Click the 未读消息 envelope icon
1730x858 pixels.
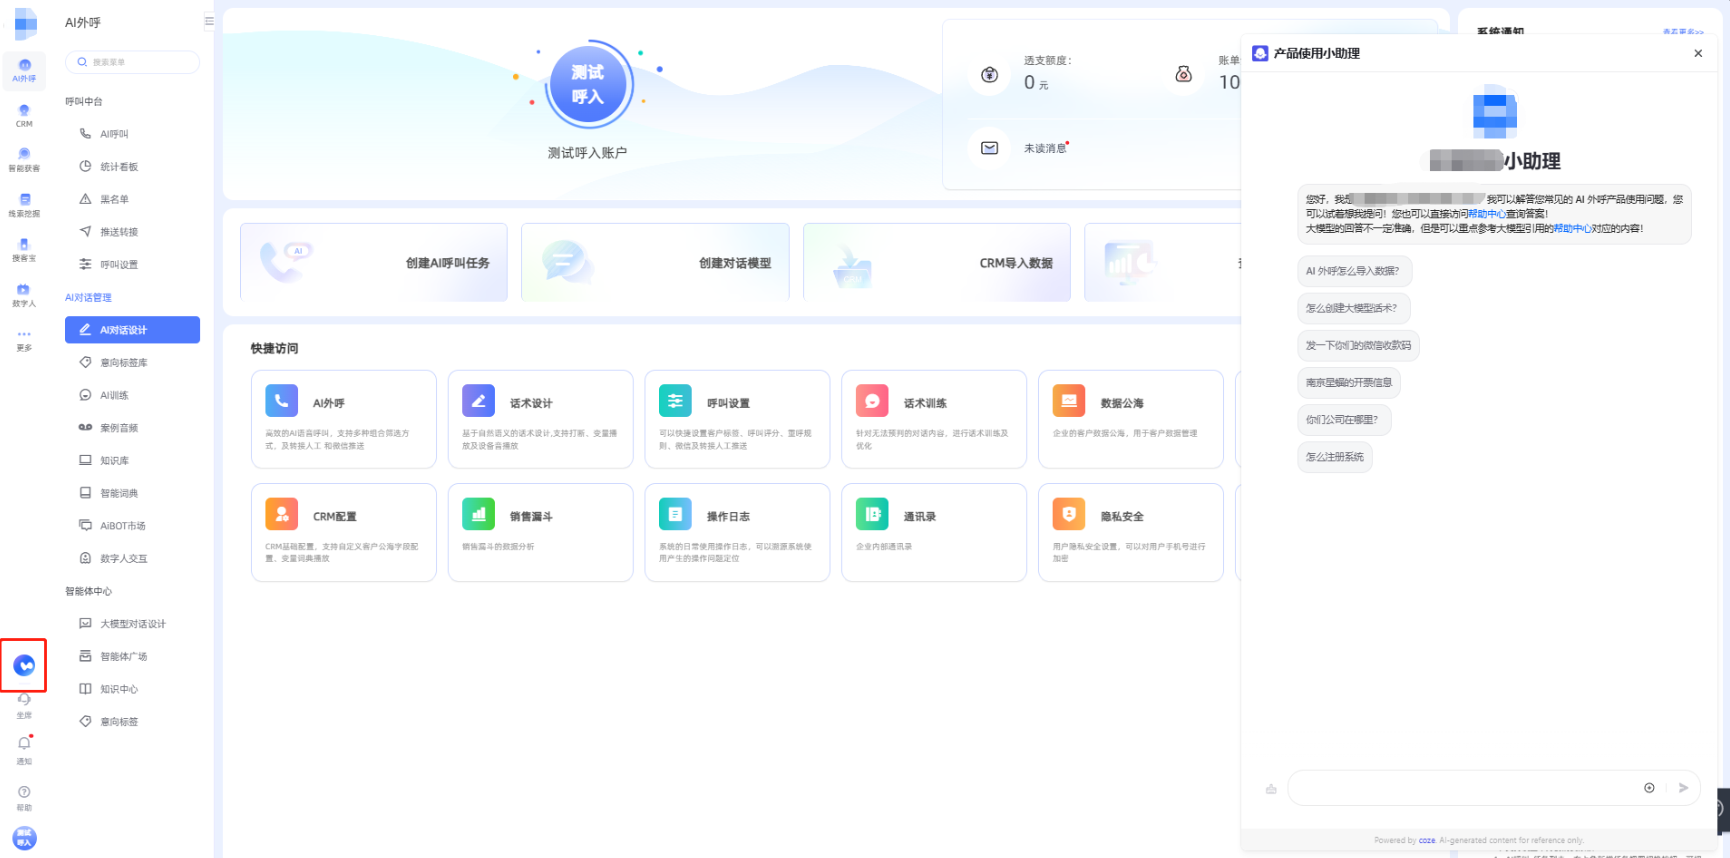pos(989,148)
